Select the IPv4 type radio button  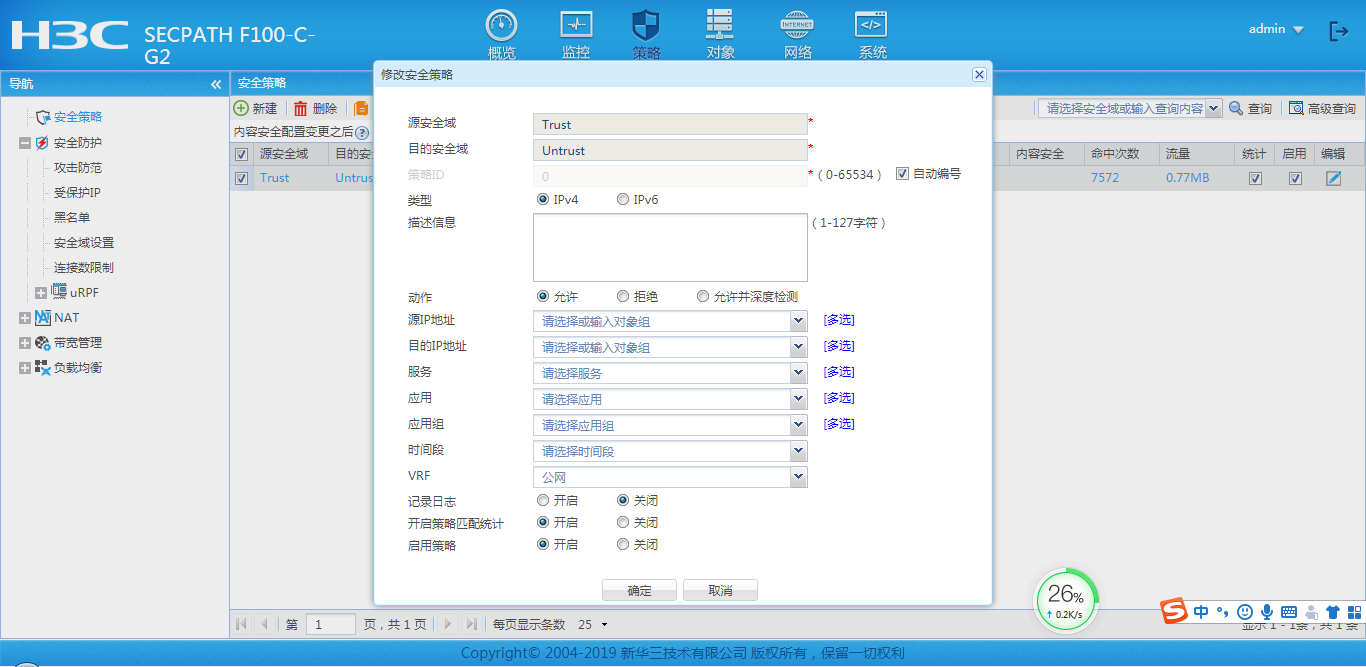(543, 199)
